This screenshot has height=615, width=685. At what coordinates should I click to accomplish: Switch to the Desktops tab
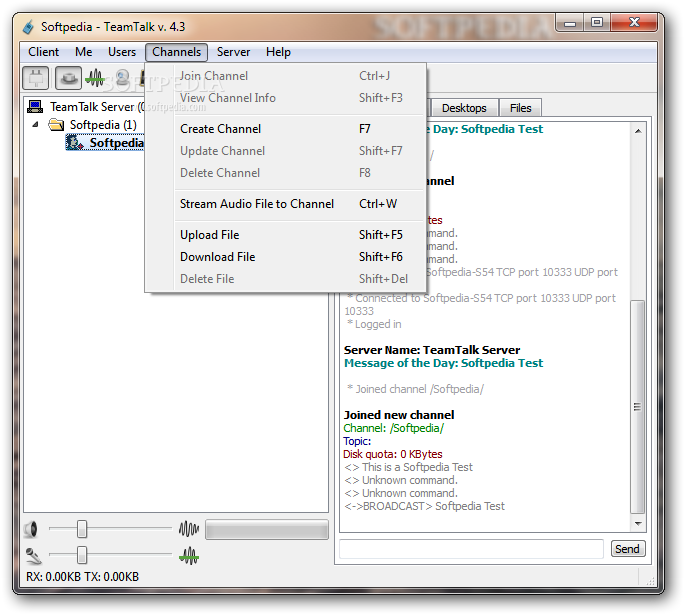(x=464, y=108)
